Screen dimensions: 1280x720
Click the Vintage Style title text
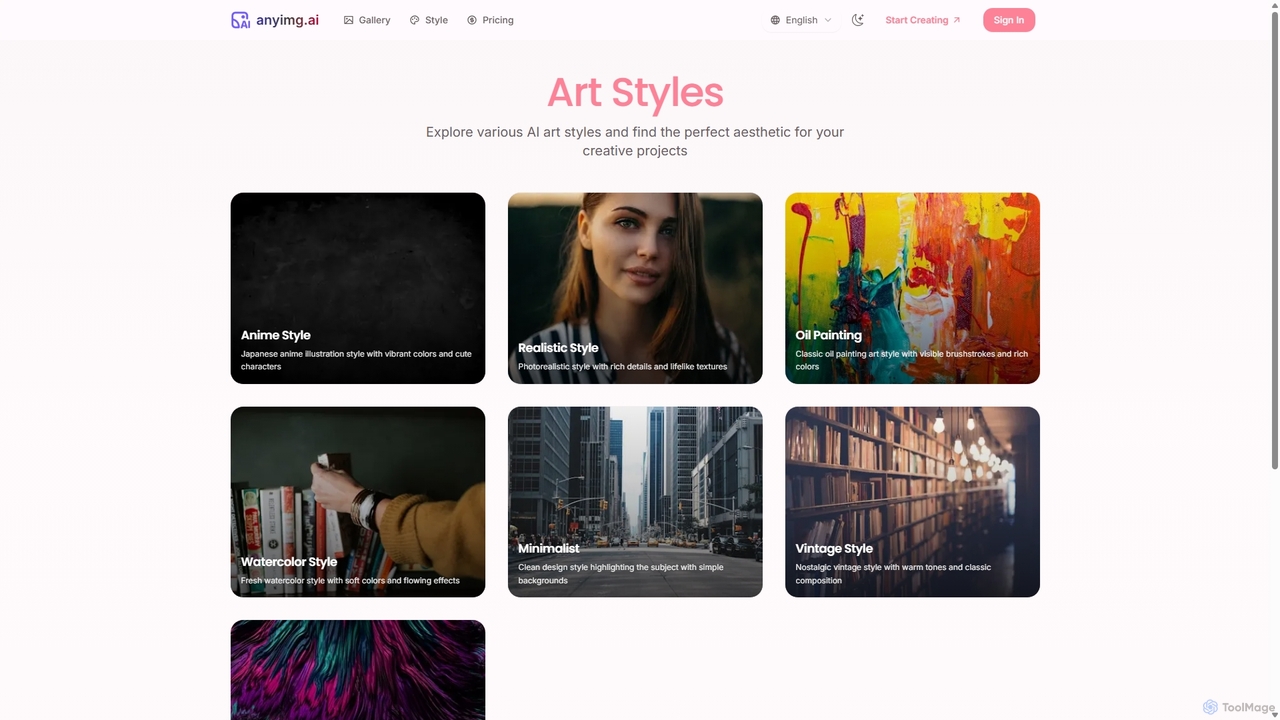[834, 548]
